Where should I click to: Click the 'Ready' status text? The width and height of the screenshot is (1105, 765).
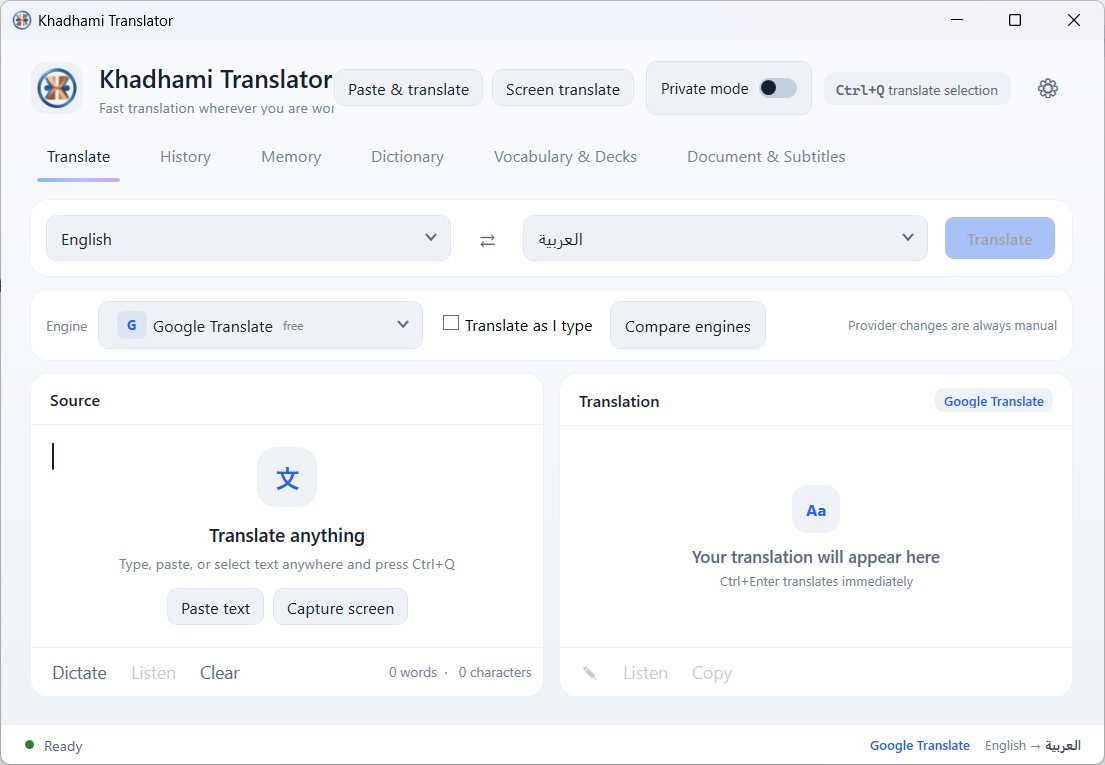(63, 745)
